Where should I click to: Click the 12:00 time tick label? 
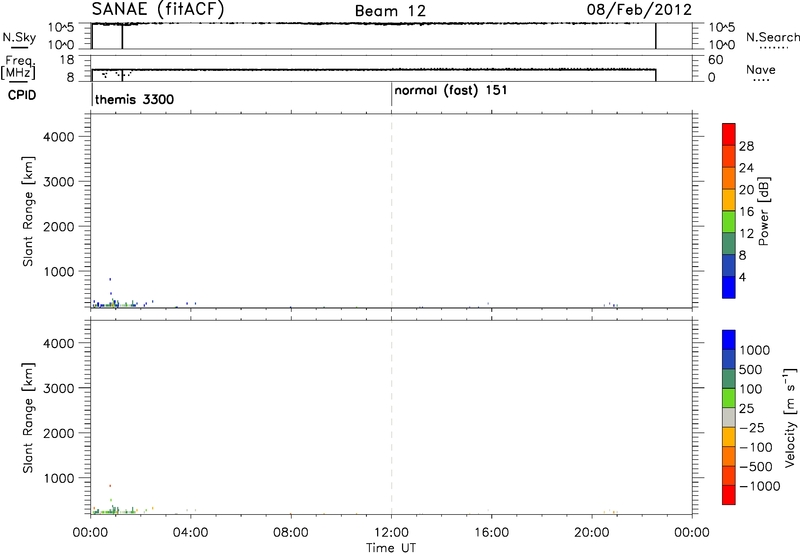pos(391,533)
